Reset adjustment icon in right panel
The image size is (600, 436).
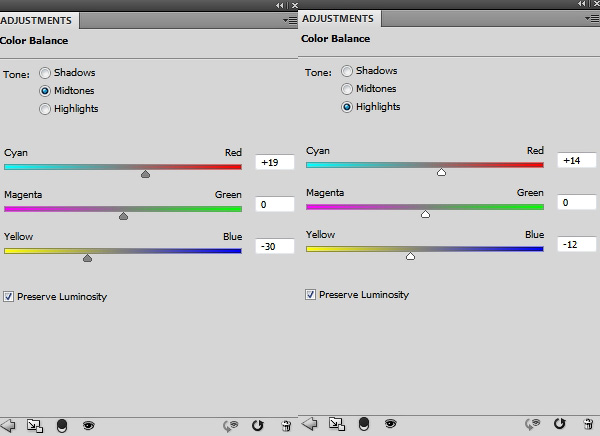pyautogui.click(x=559, y=423)
